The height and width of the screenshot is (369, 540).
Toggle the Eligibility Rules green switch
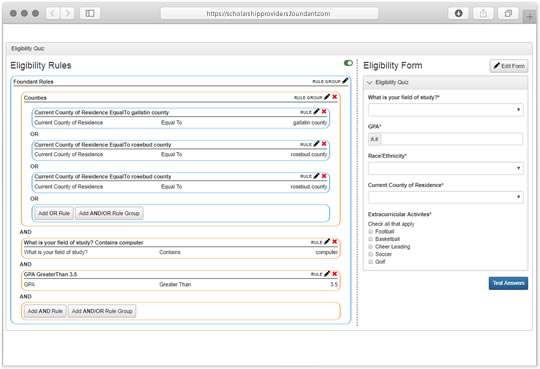(348, 63)
